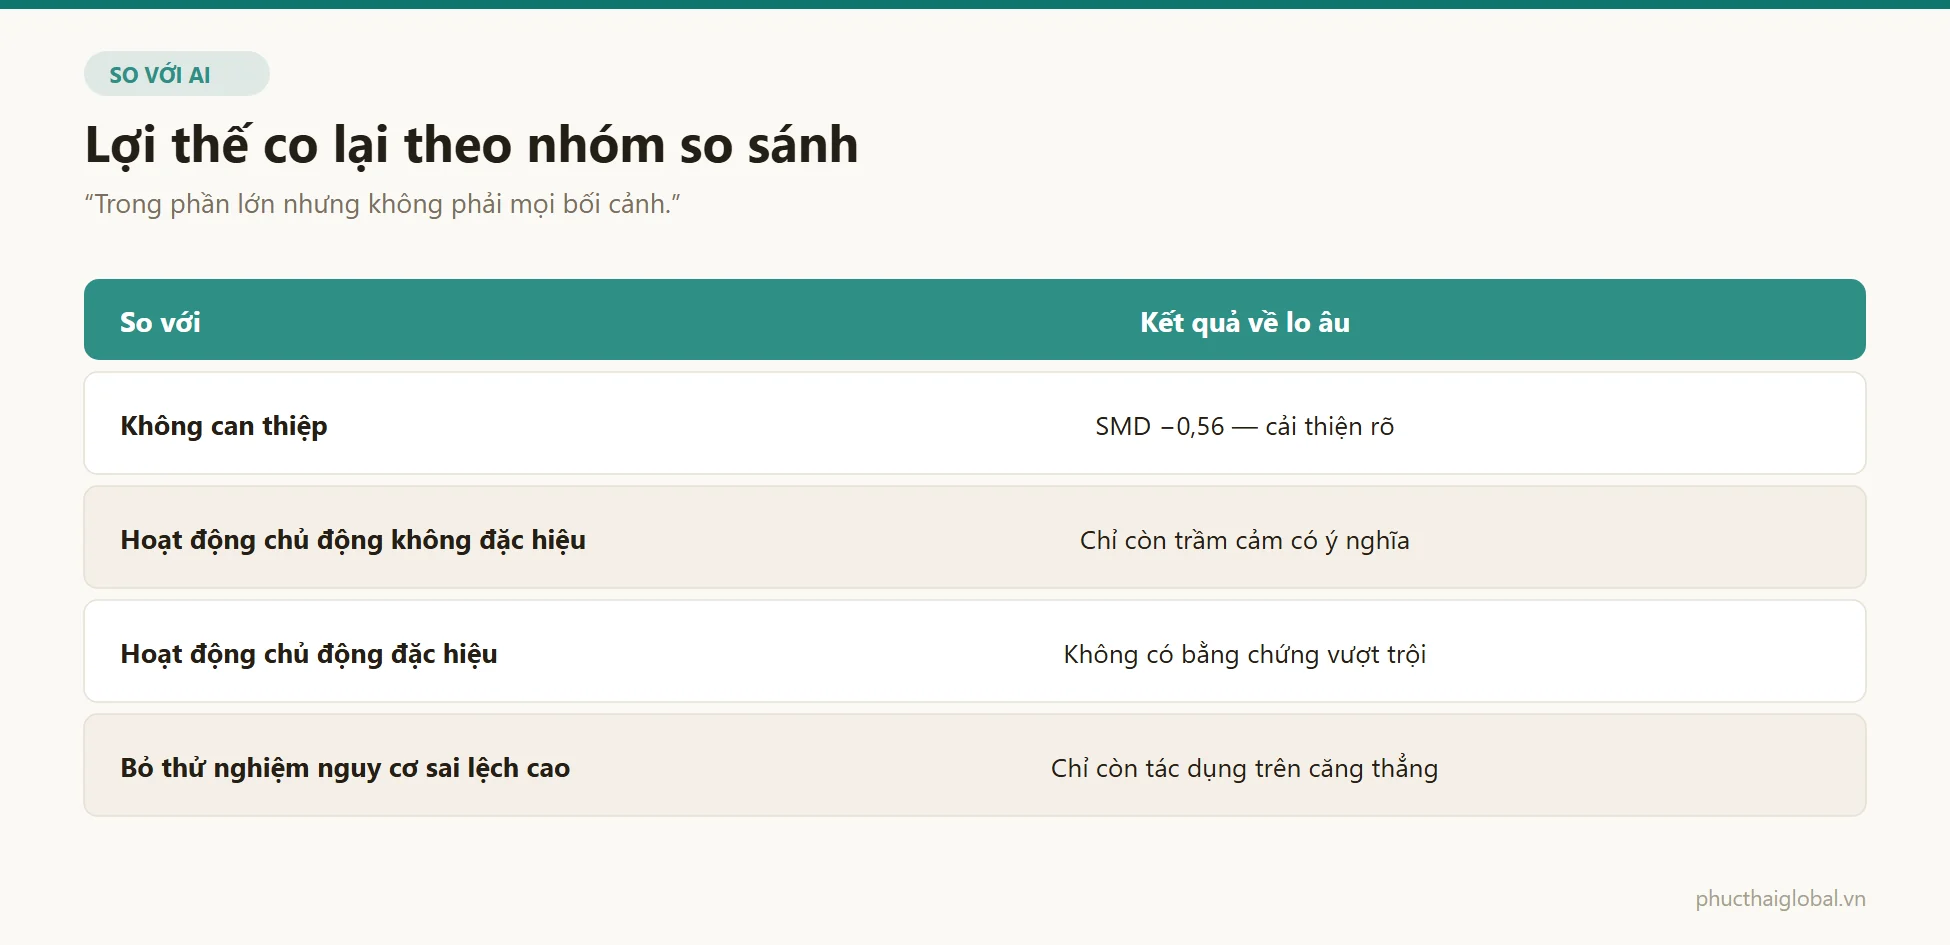The width and height of the screenshot is (1950, 945).
Task: Select the "Hoạt động chủ động không đặc hiệu" label
Action: (x=353, y=540)
